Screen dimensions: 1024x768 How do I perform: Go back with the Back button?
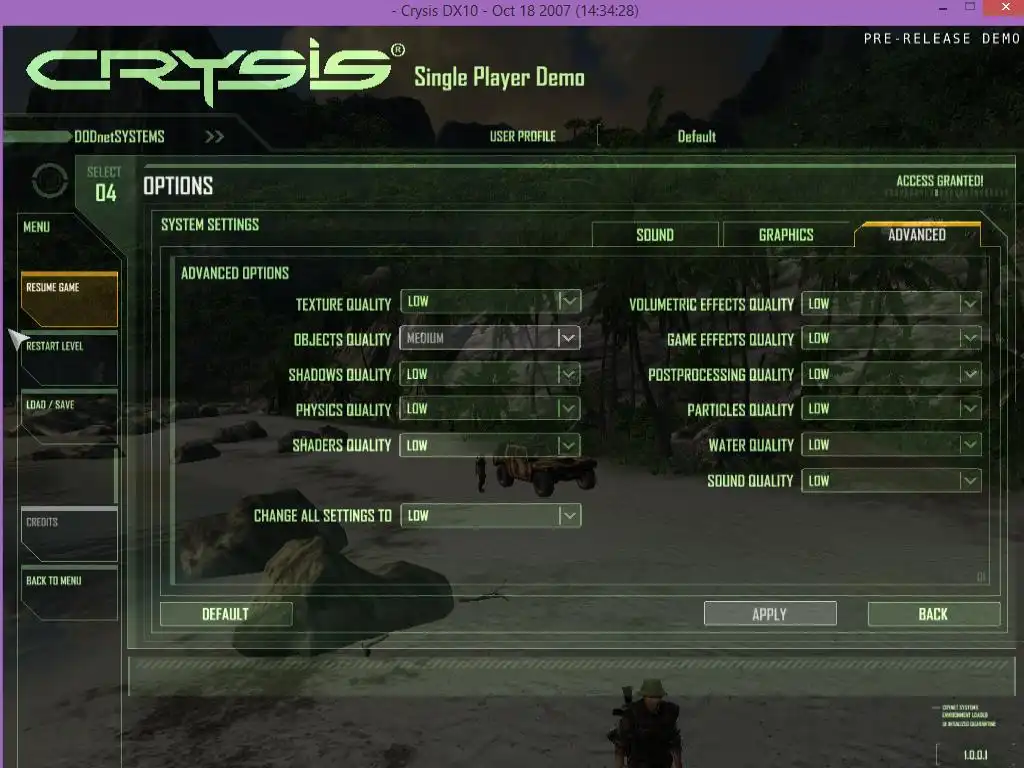934,614
